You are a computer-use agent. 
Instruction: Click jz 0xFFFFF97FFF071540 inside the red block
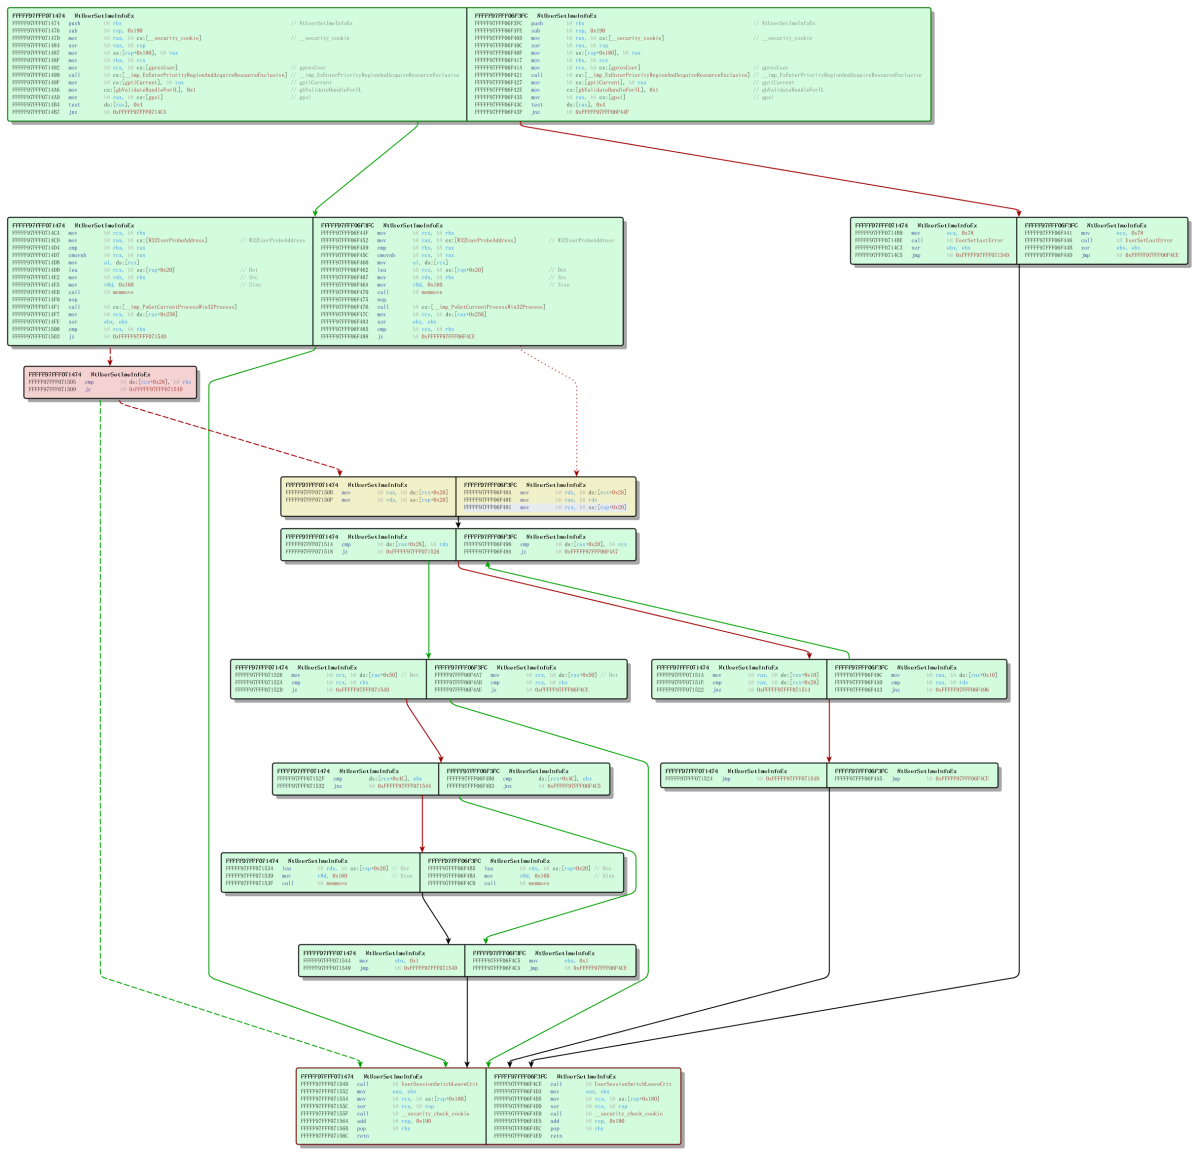click(106, 389)
